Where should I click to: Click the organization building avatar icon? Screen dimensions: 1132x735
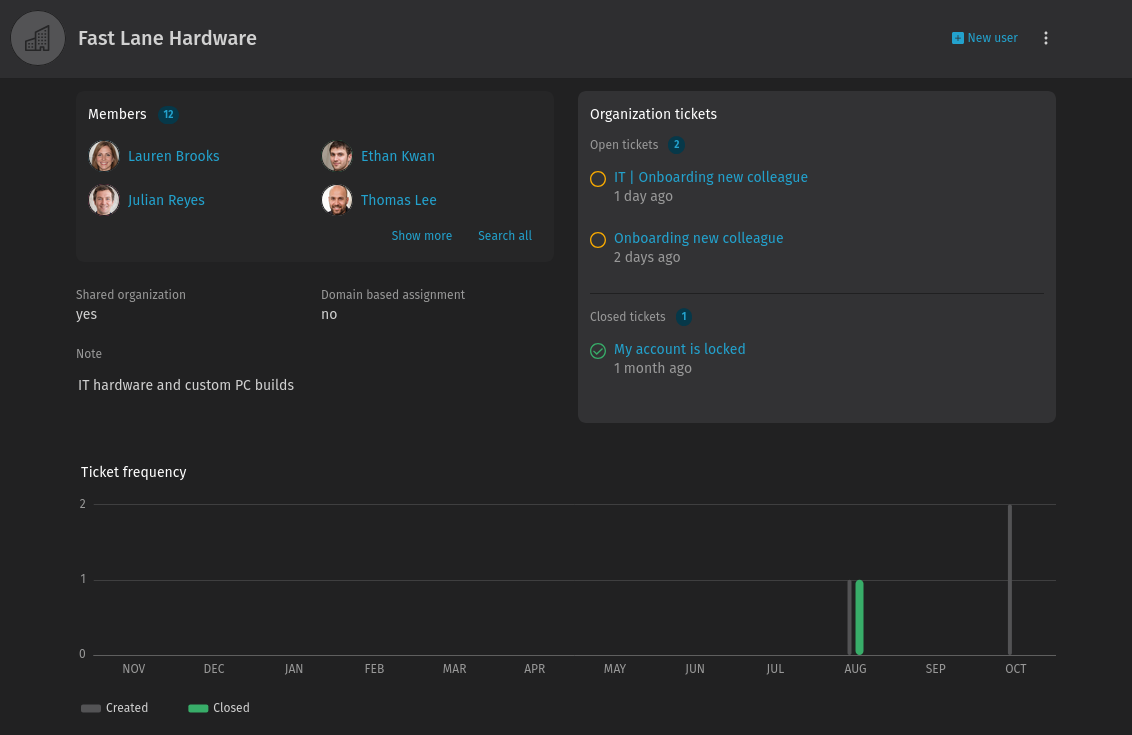pyautogui.click(x=38, y=38)
